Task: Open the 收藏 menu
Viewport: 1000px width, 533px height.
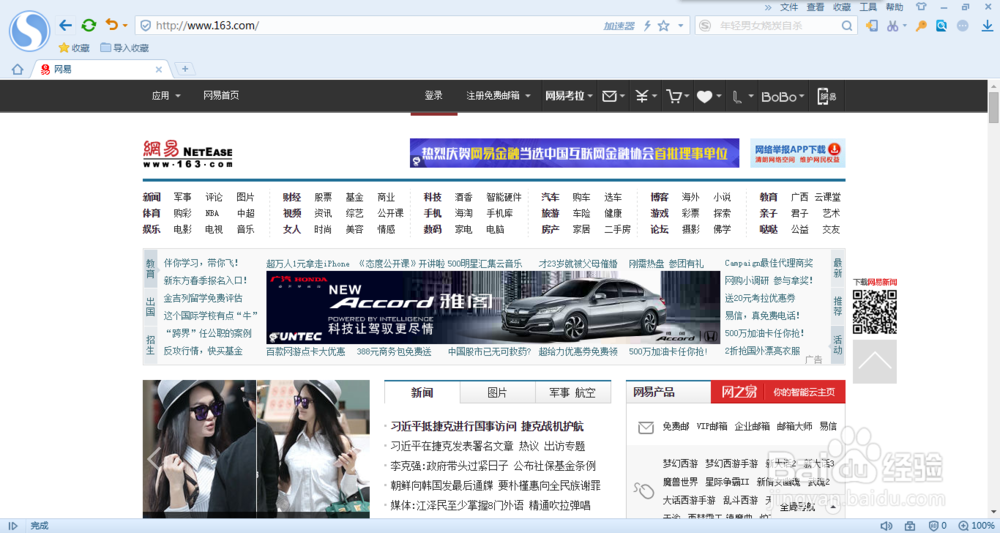Action: point(842,7)
